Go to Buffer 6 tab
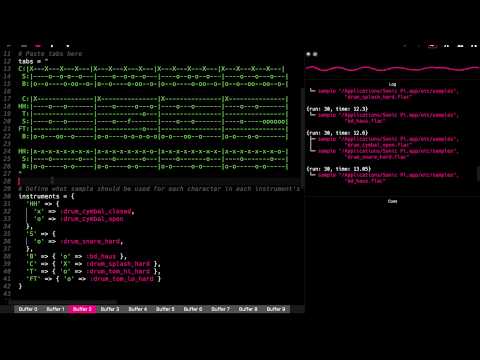The height and width of the screenshot is (360, 480). (x=193, y=309)
